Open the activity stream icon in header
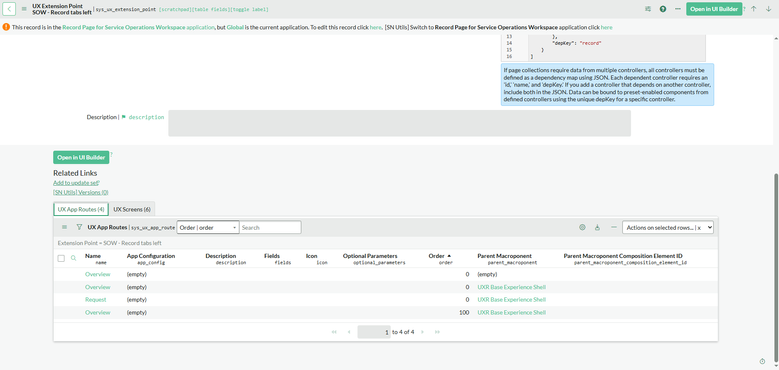 coord(648,9)
